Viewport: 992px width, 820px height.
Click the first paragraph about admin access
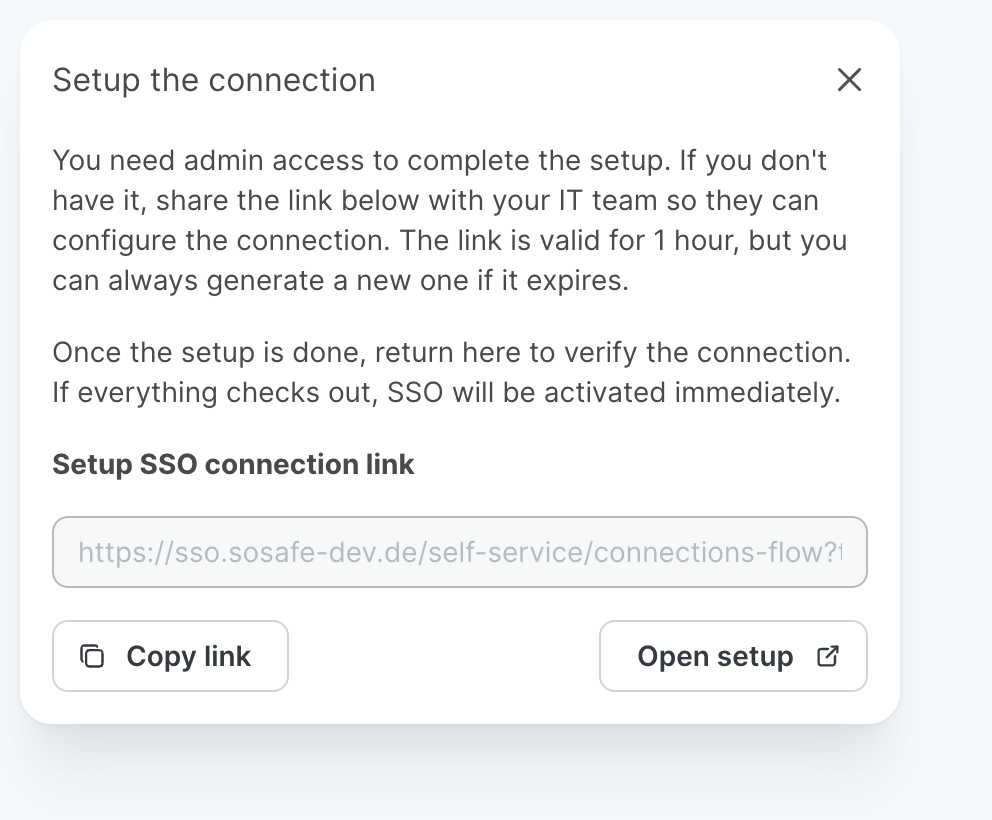449,220
